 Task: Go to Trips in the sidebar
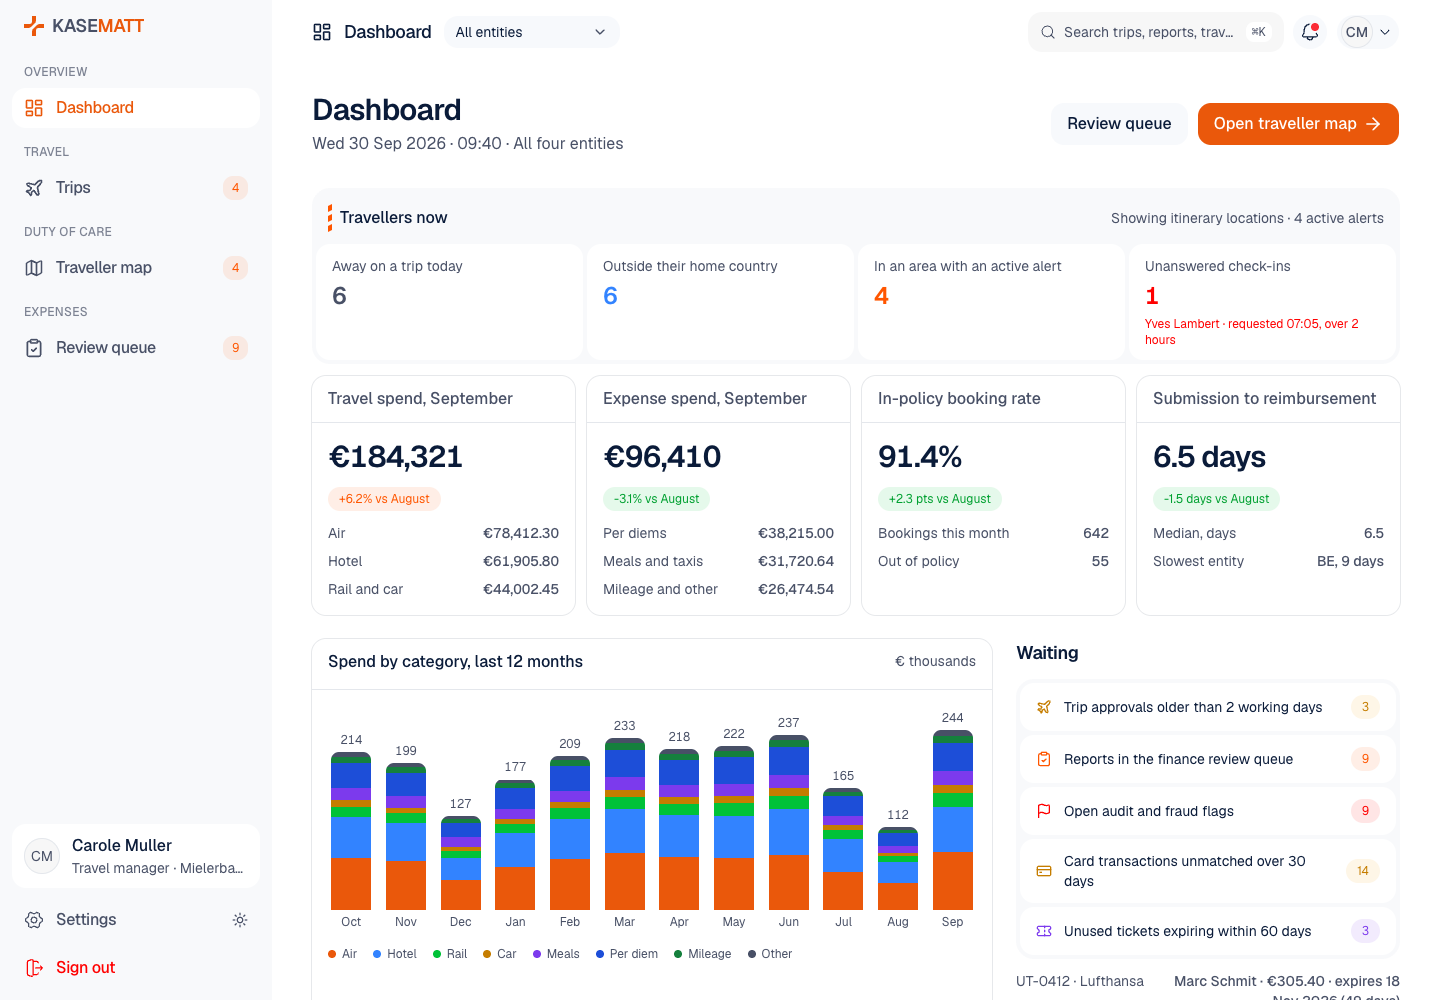pyautogui.click(x=136, y=188)
